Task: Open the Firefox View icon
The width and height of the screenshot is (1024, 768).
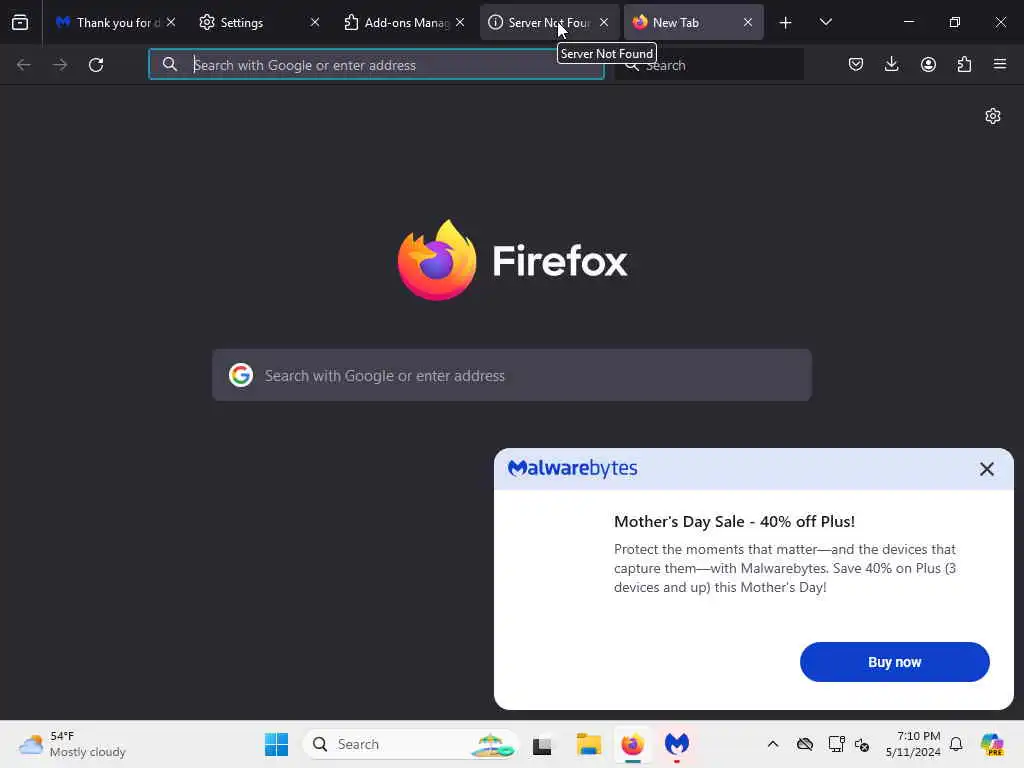Action: click(20, 22)
